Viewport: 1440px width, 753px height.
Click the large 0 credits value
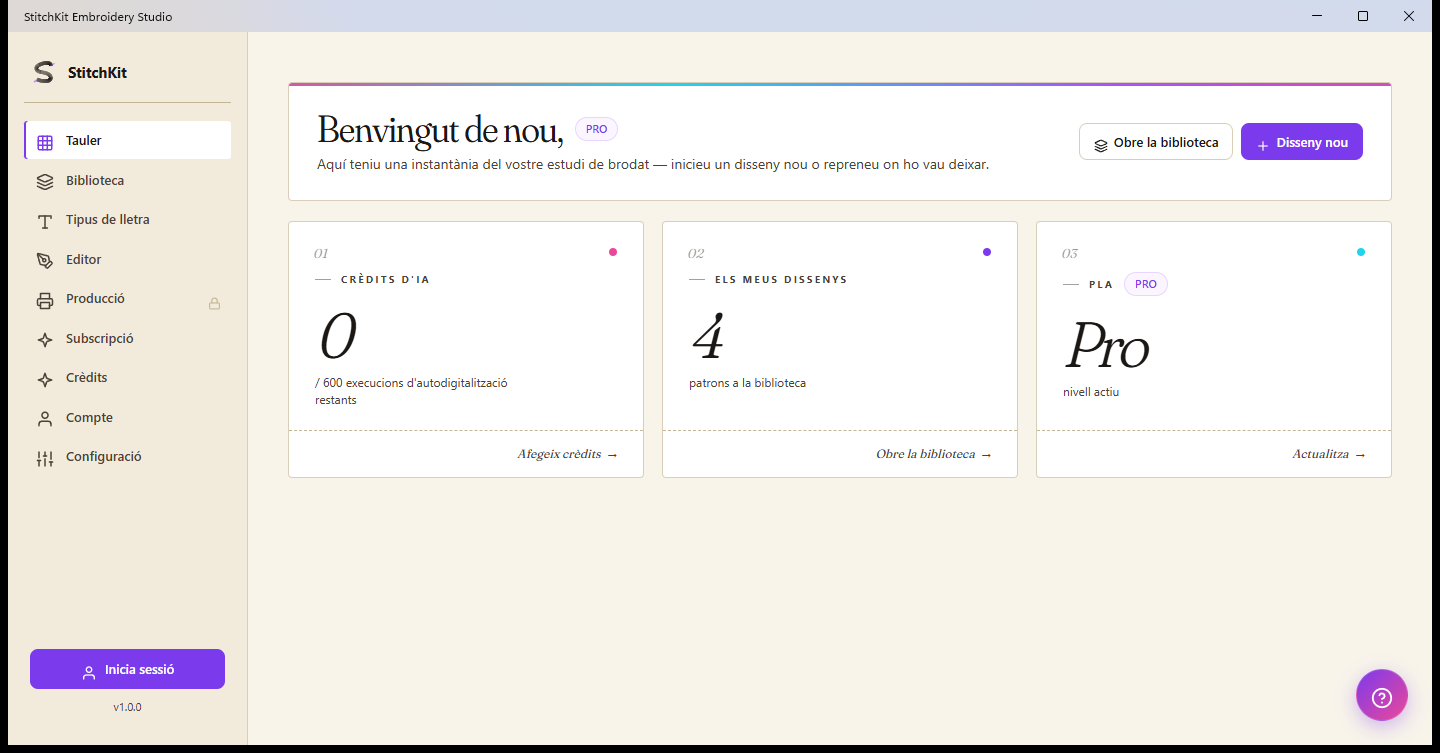(337, 336)
